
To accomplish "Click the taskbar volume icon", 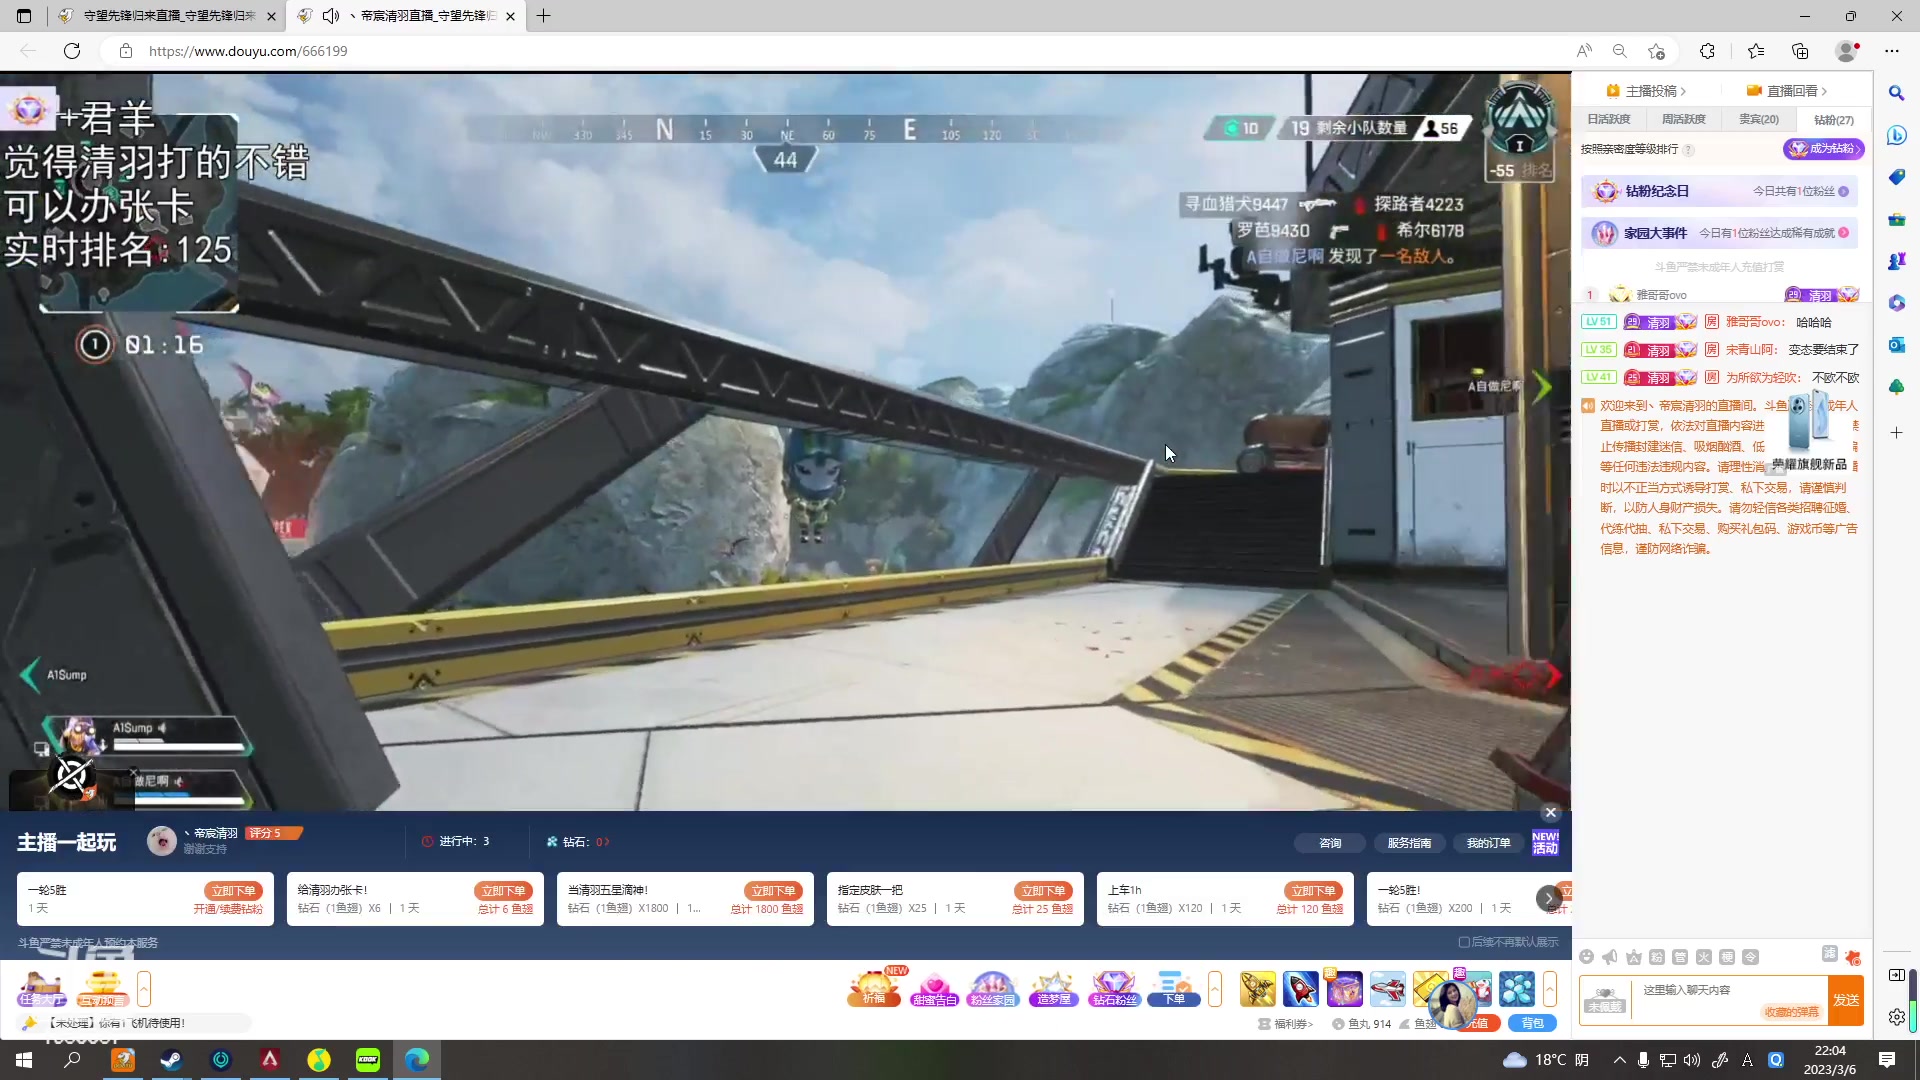I will click(1691, 1060).
